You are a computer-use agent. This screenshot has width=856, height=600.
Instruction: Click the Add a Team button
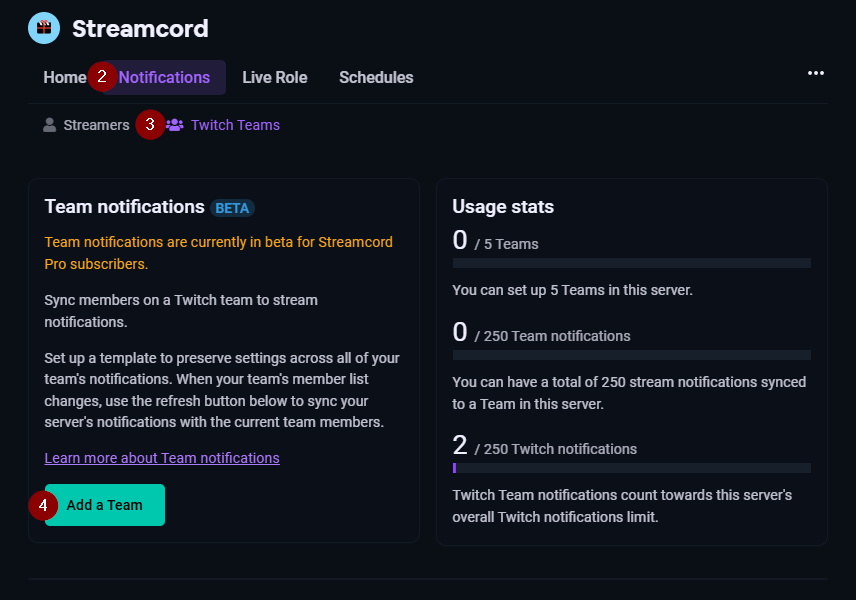pos(104,505)
